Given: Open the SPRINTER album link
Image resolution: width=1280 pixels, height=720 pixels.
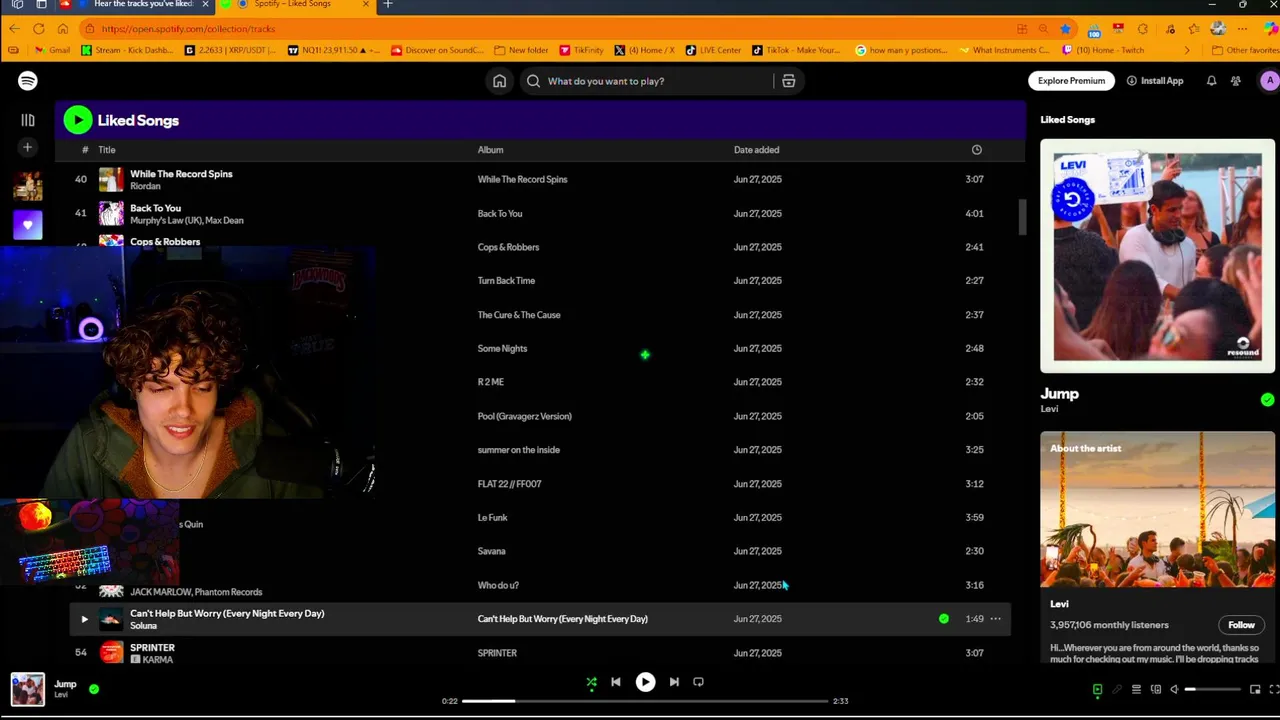Looking at the screenshot, I should click(497, 653).
